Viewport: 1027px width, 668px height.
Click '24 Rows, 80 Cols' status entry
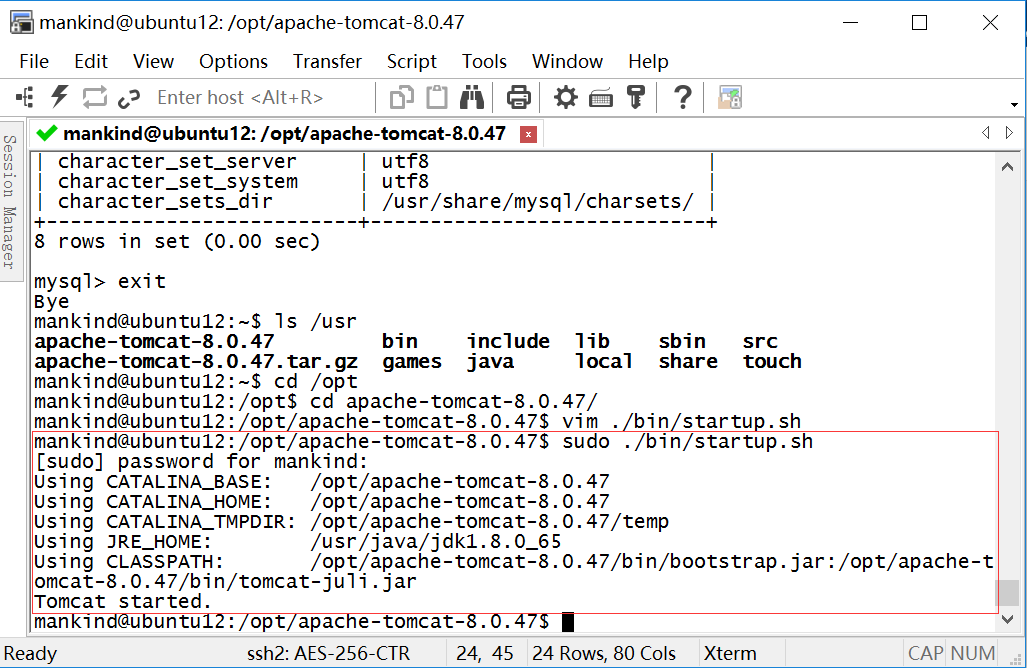pyautogui.click(x=603, y=654)
